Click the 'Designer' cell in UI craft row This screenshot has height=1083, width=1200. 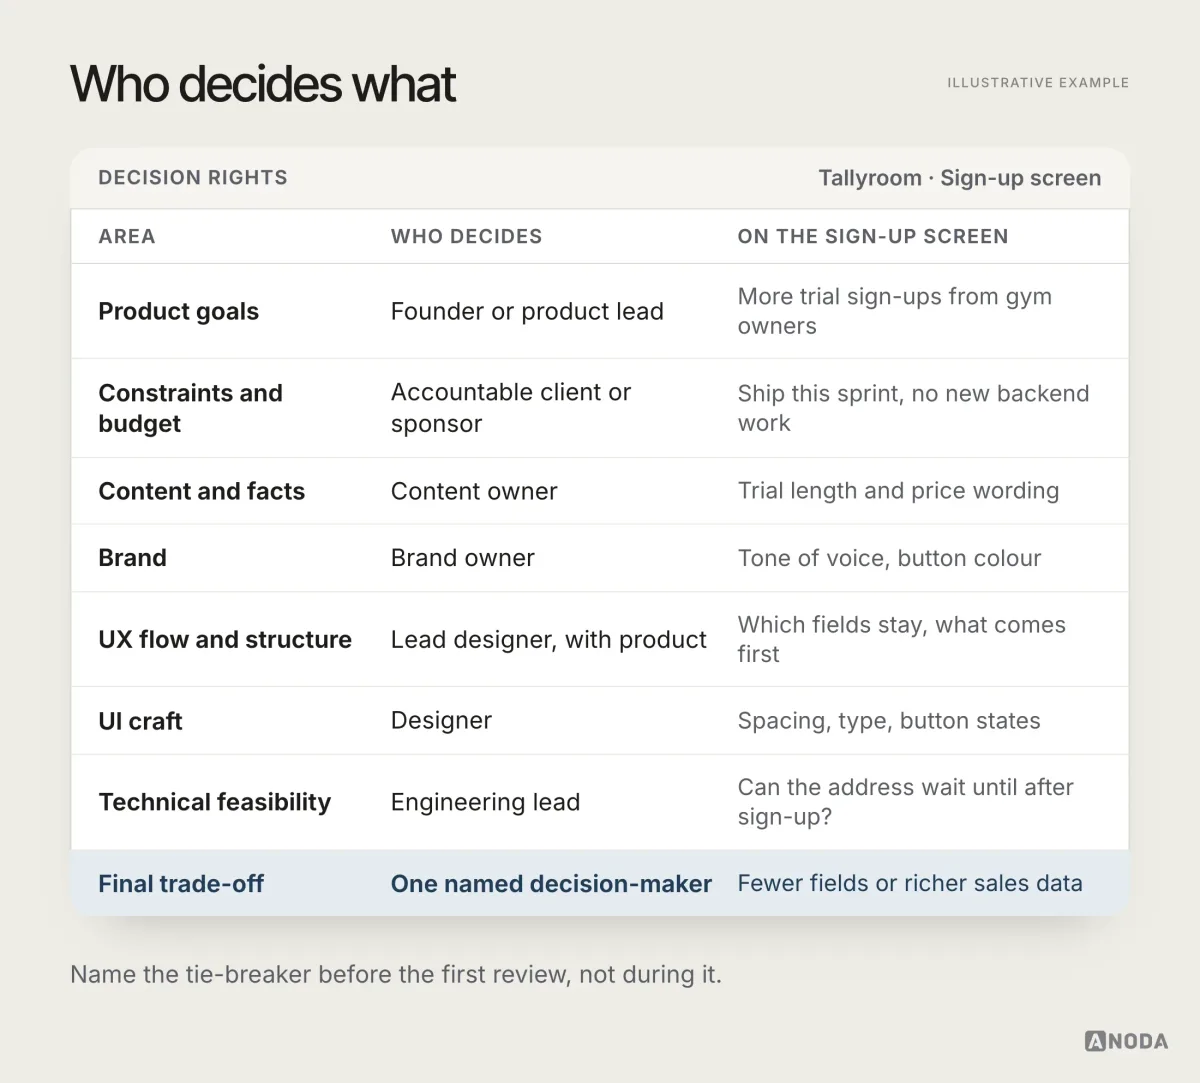[441, 721]
